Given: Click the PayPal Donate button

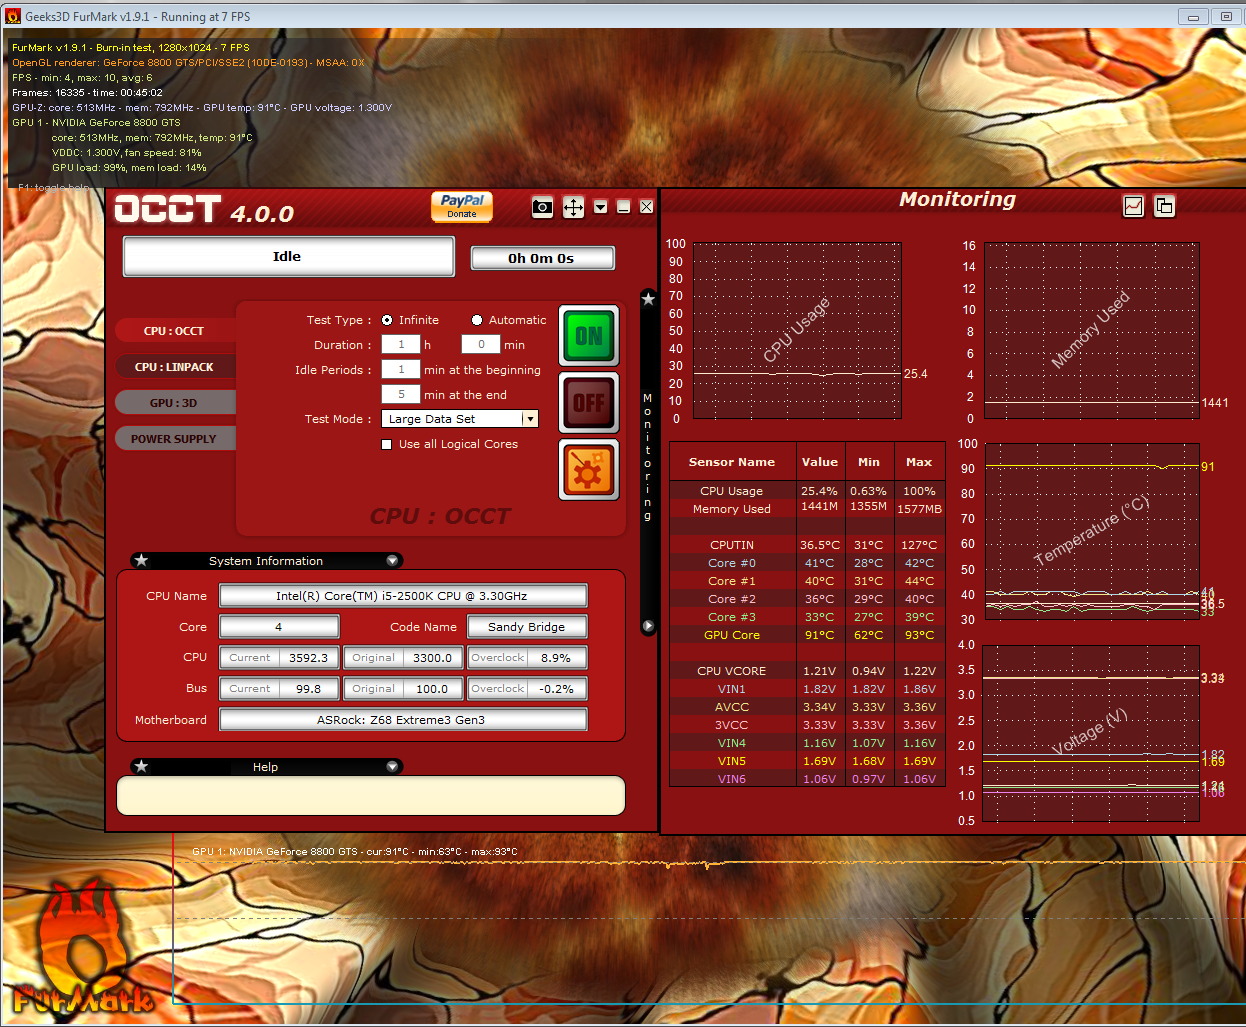Looking at the screenshot, I should pos(461,206).
